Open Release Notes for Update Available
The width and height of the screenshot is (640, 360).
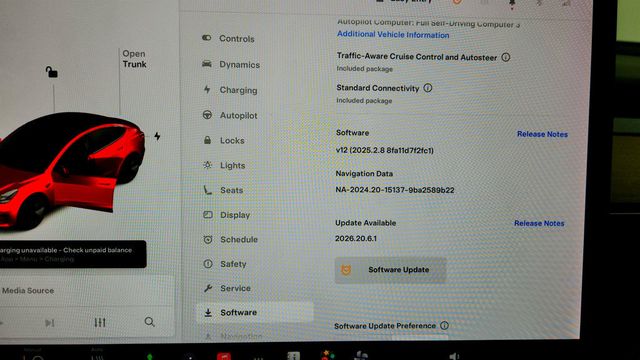click(x=539, y=223)
